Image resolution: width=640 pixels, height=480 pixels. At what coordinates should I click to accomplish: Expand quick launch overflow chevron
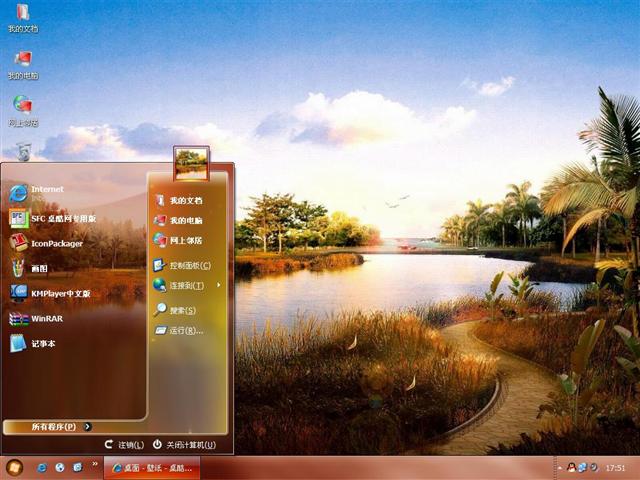click(95, 464)
